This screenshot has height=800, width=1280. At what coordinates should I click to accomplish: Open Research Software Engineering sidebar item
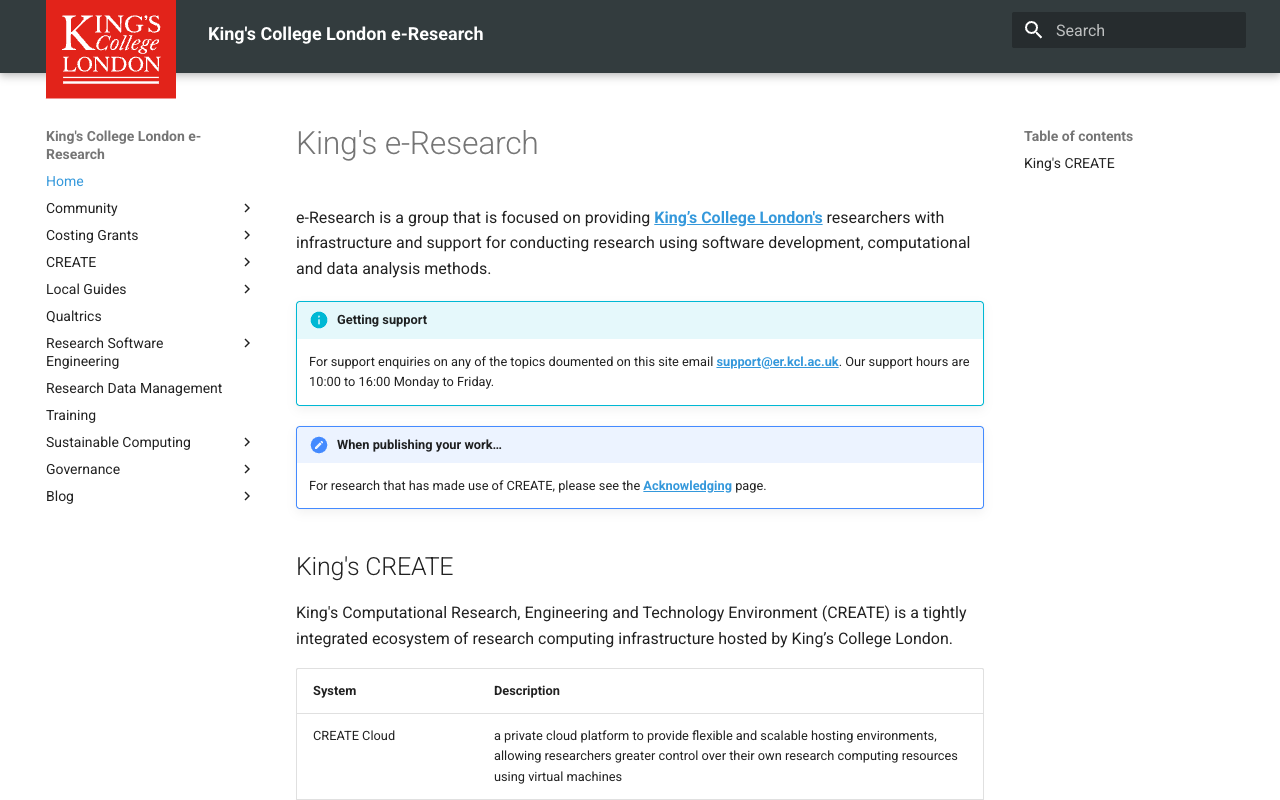[x=105, y=352]
